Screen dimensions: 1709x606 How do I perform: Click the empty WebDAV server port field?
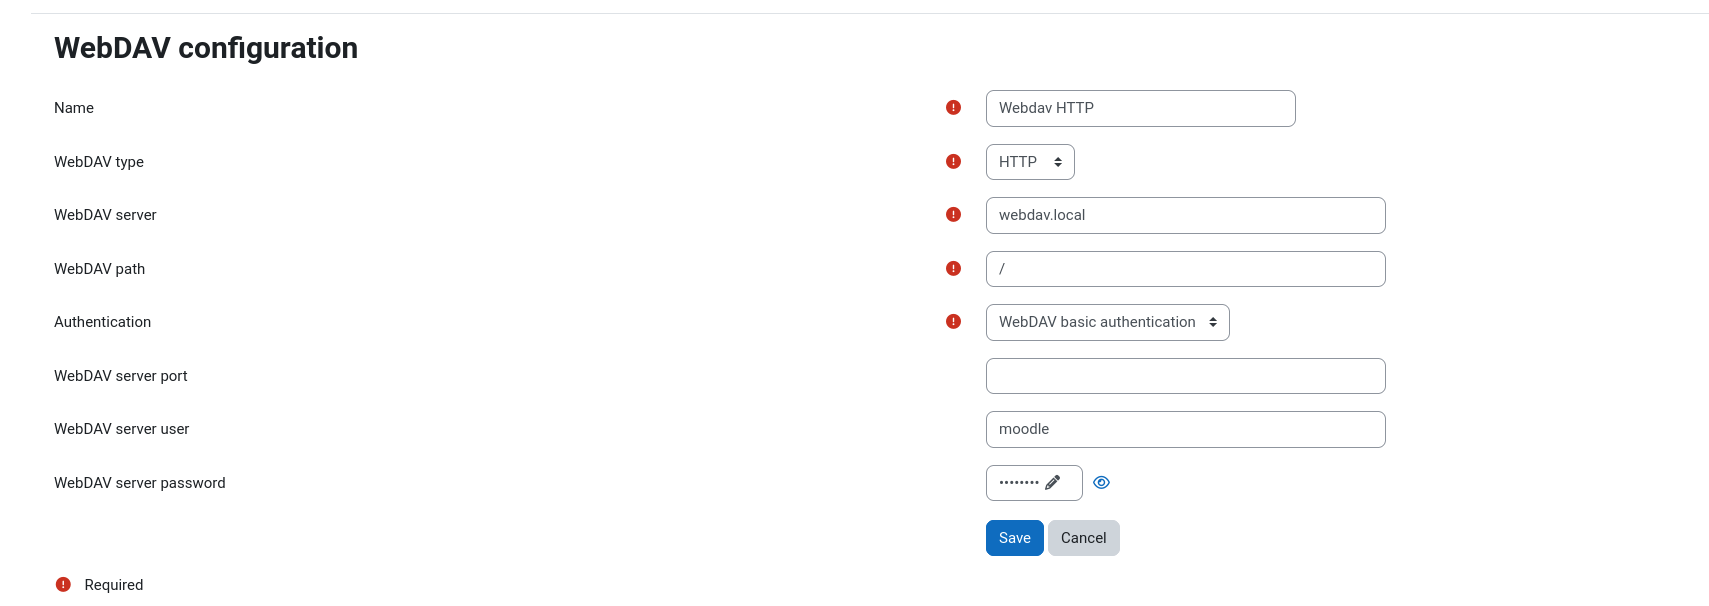pos(1185,376)
